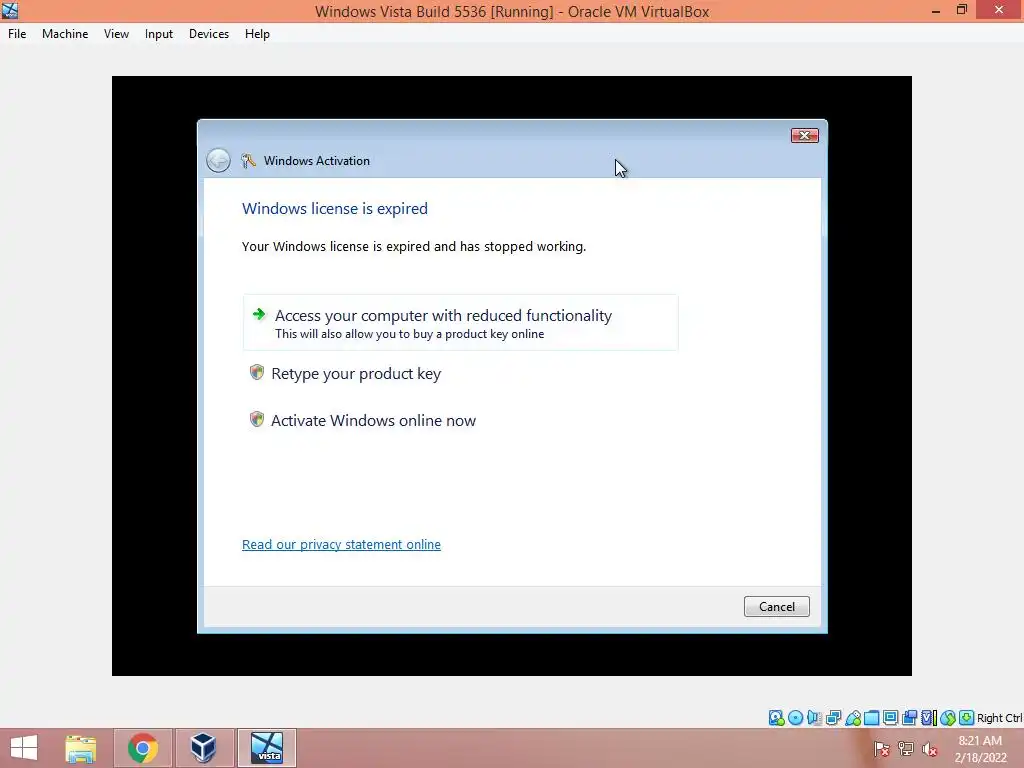Click the recording status icon in VirtualBox
The height and width of the screenshot is (768, 1024).
point(909,718)
